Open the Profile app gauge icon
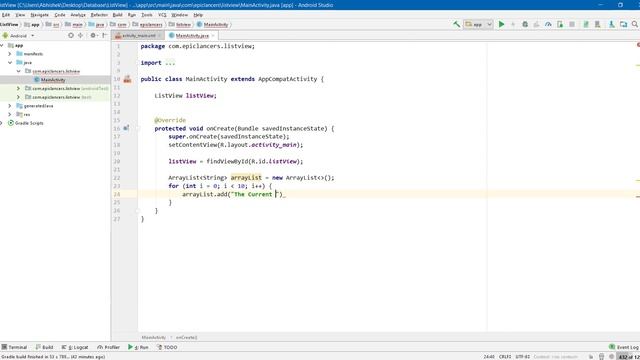Screen dimensions: 640x360 [x=548, y=24]
